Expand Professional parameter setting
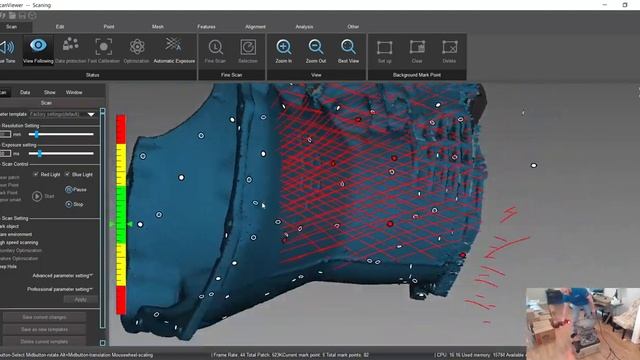 pyautogui.click(x=60, y=289)
